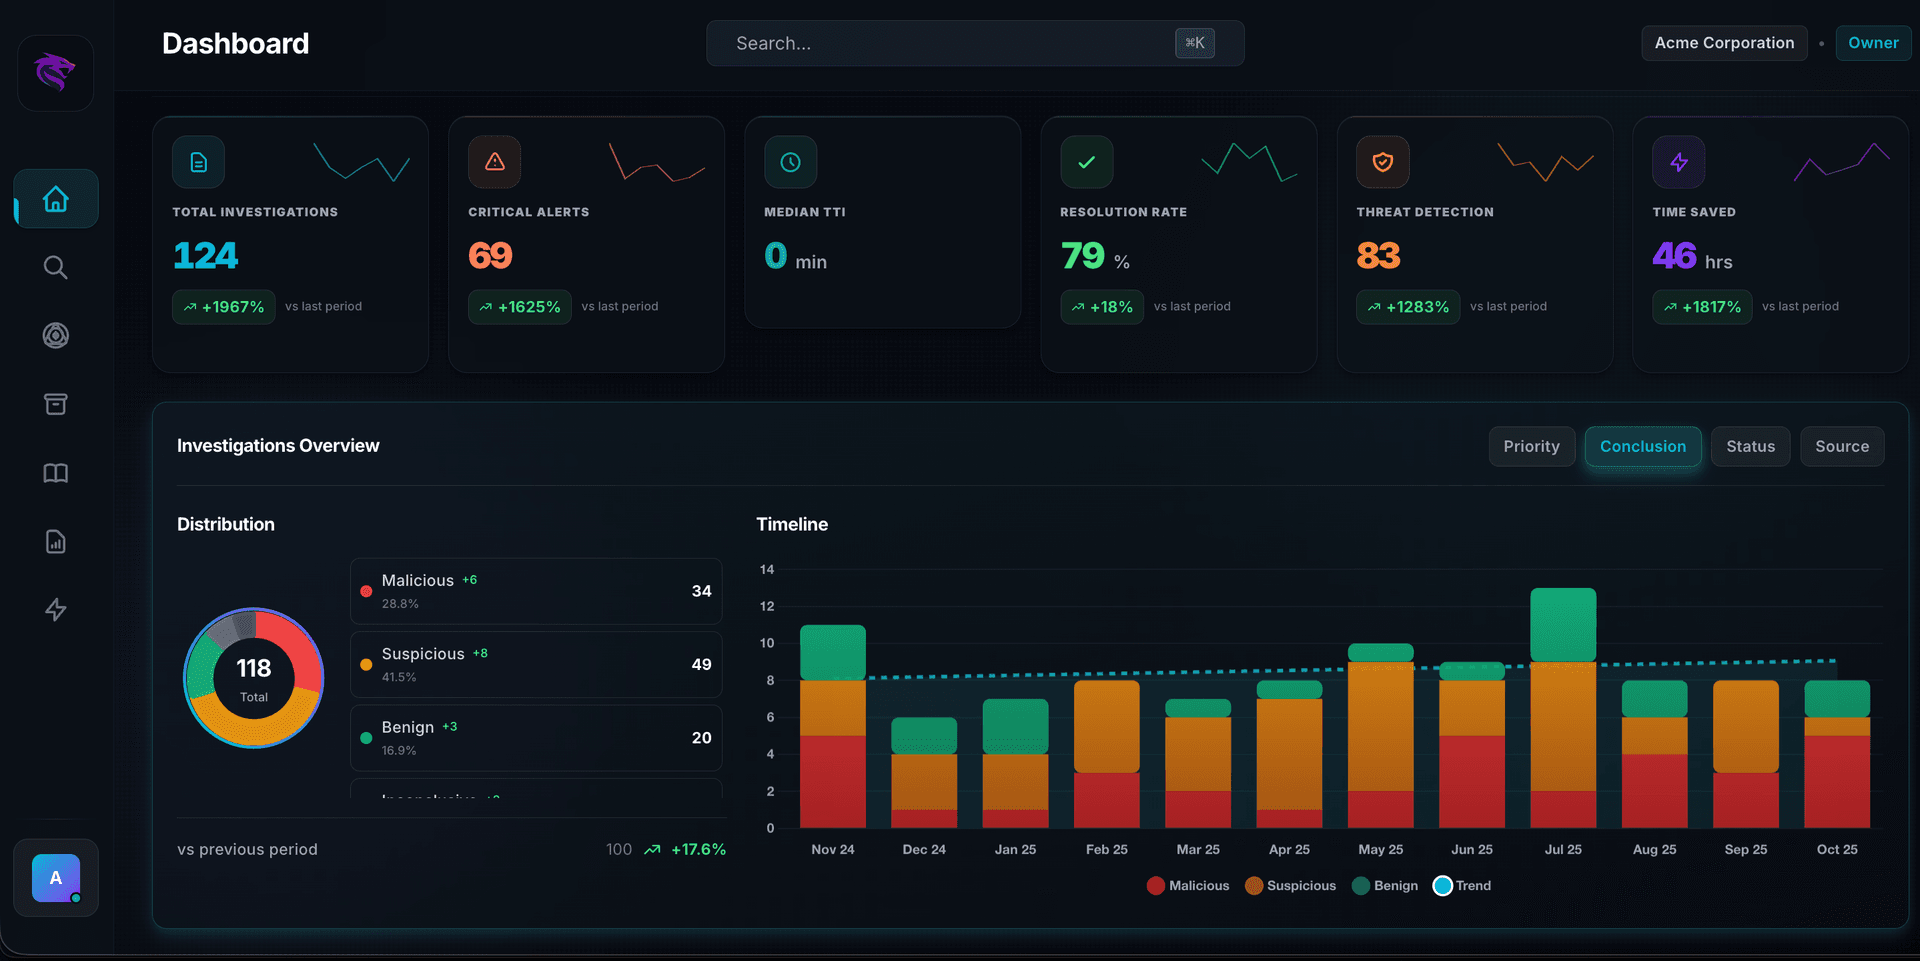
Task: Switch to the Source tab
Action: (1842, 446)
